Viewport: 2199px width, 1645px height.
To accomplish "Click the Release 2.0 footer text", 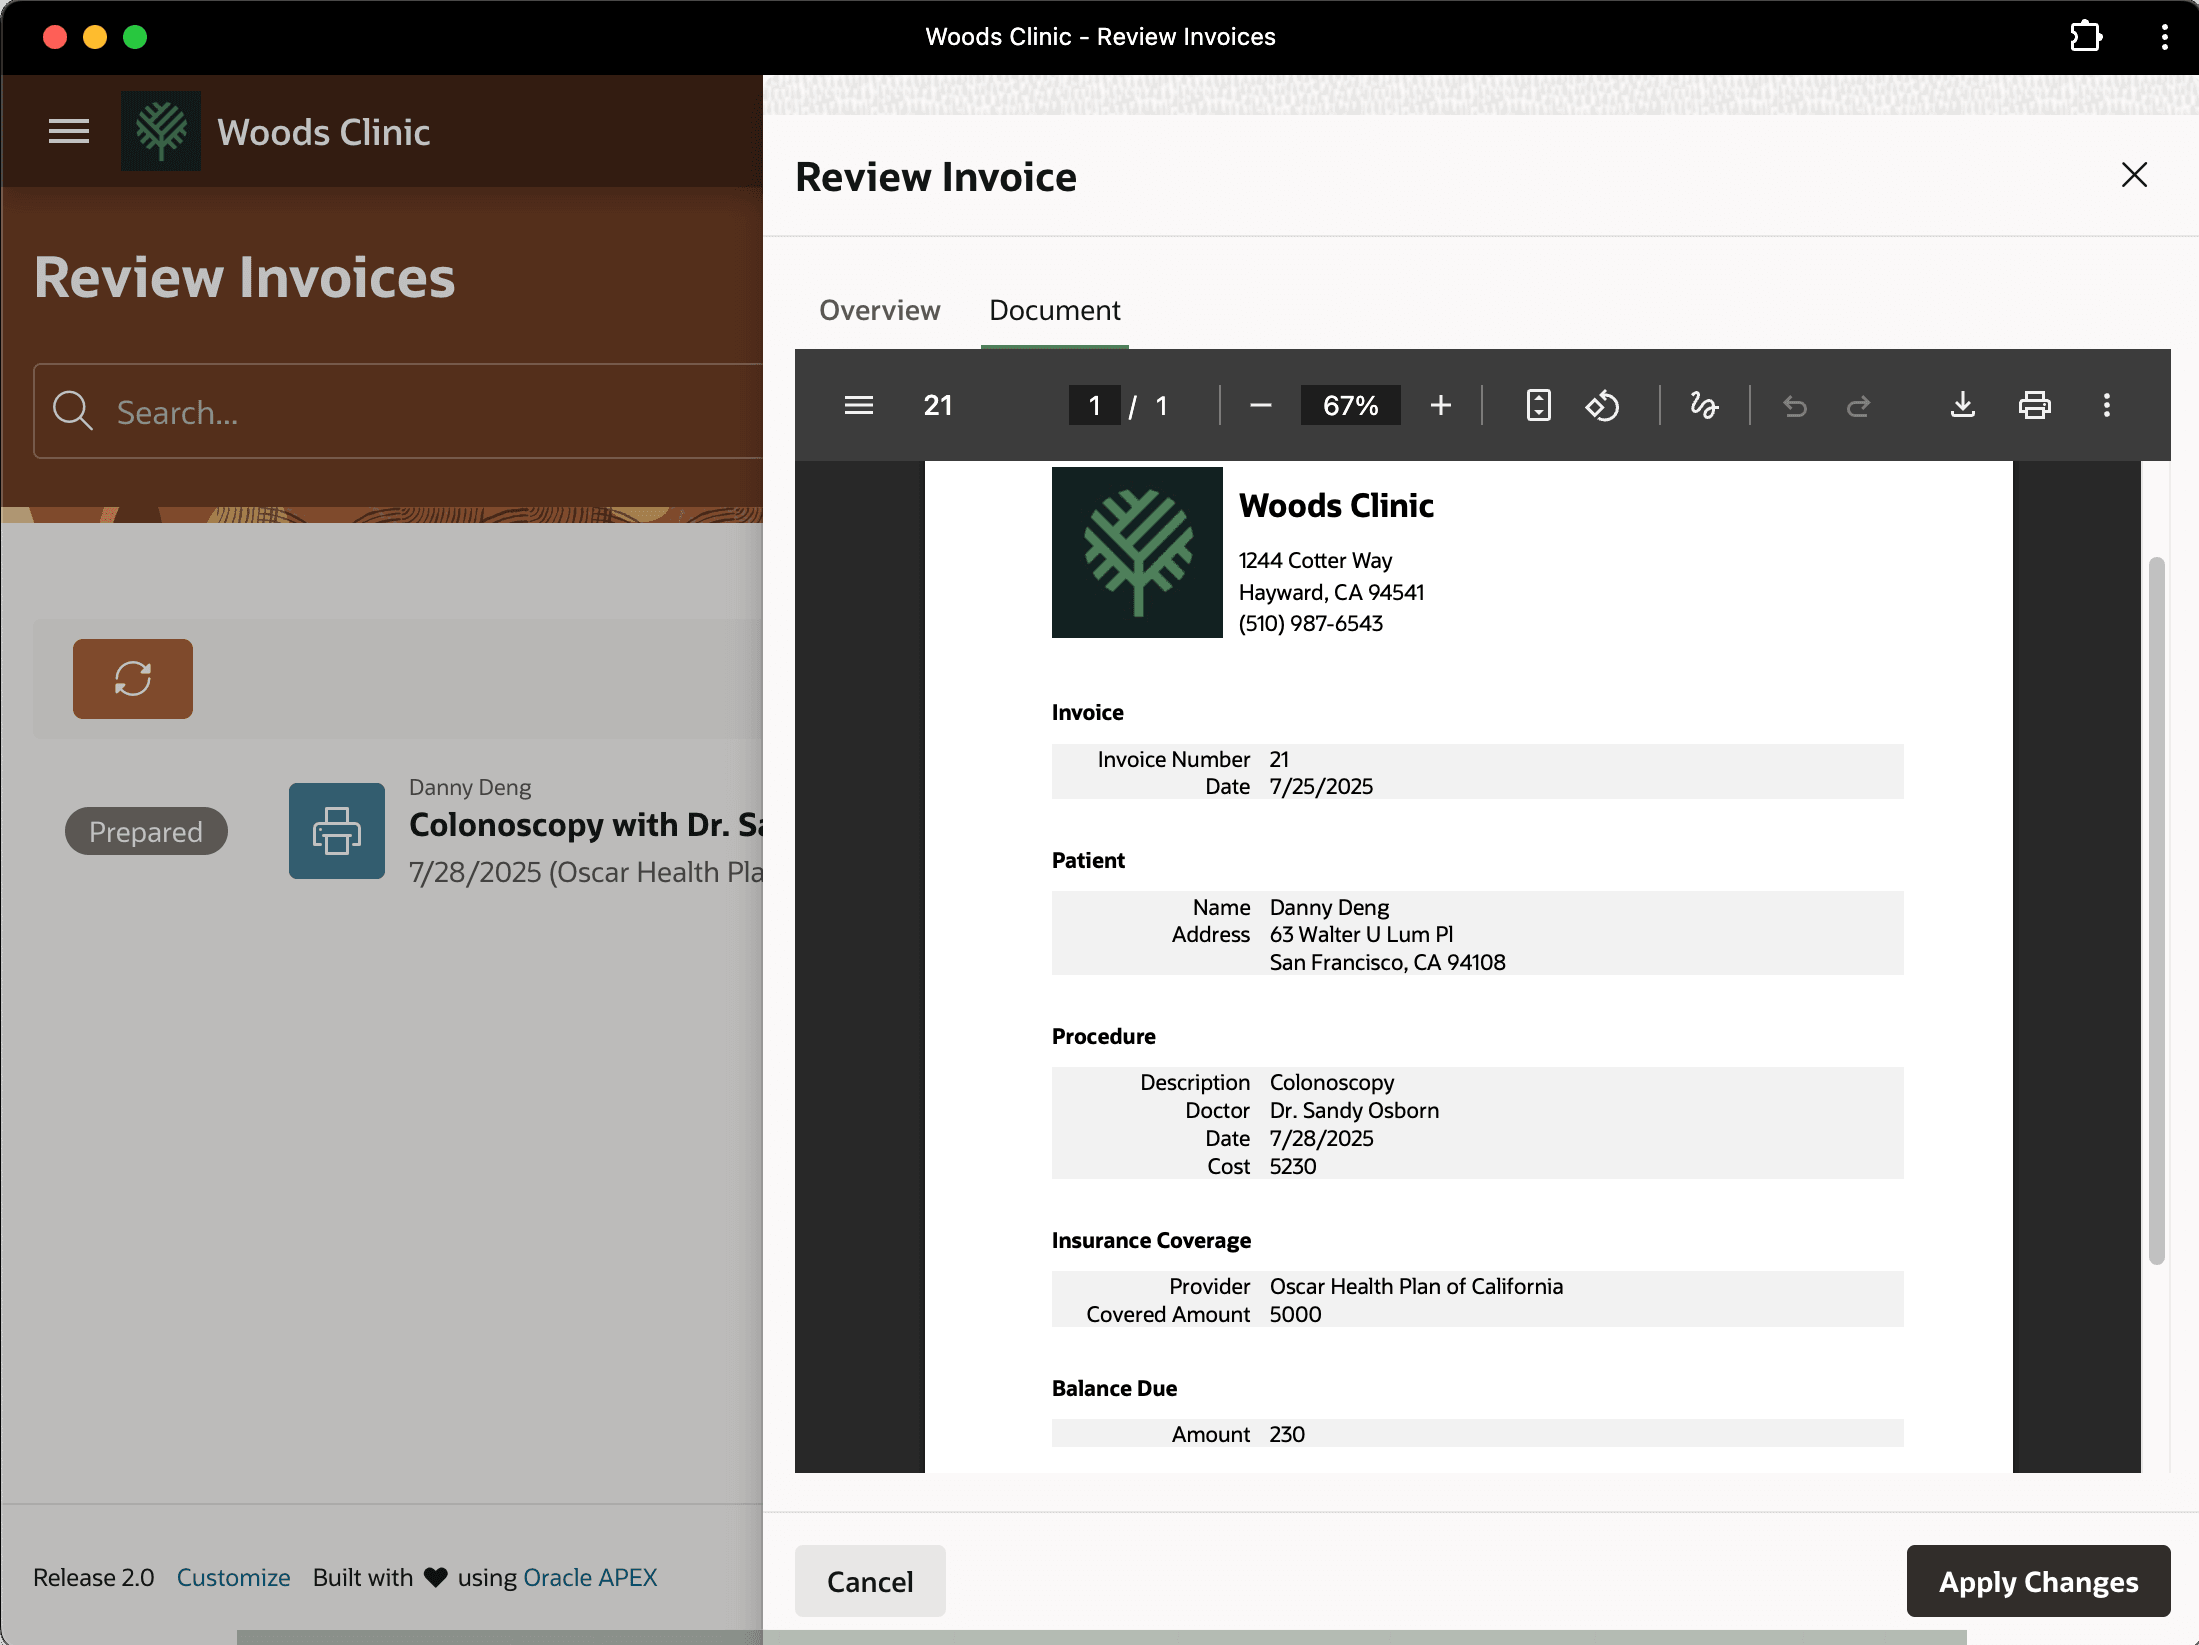I will coord(93,1577).
